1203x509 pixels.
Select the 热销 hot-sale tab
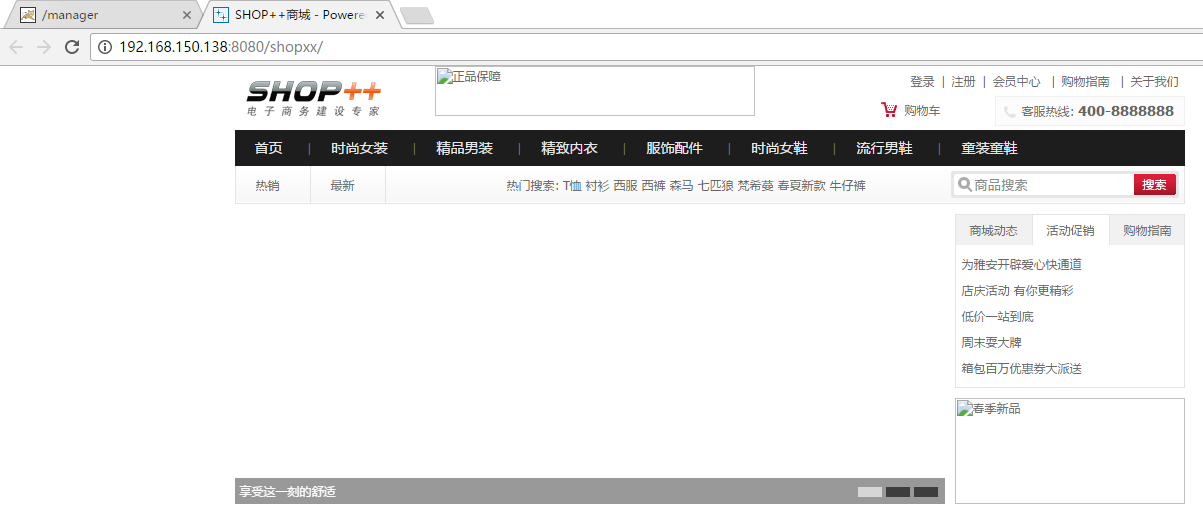click(267, 185)
